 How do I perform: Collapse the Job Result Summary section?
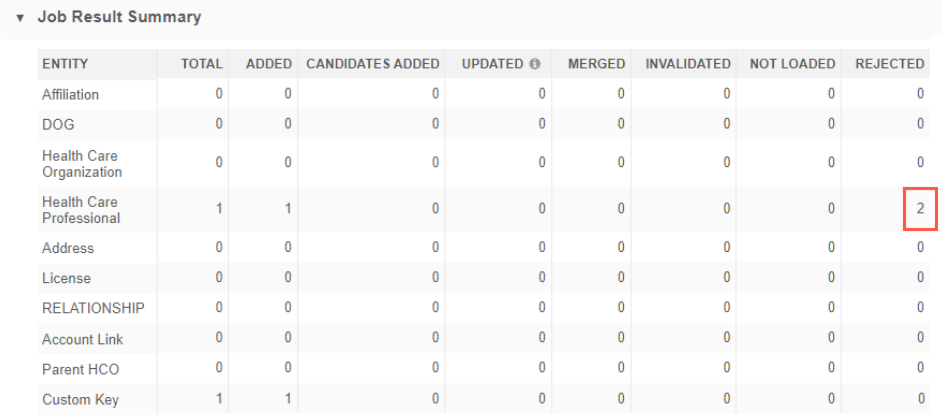point(20,18)
